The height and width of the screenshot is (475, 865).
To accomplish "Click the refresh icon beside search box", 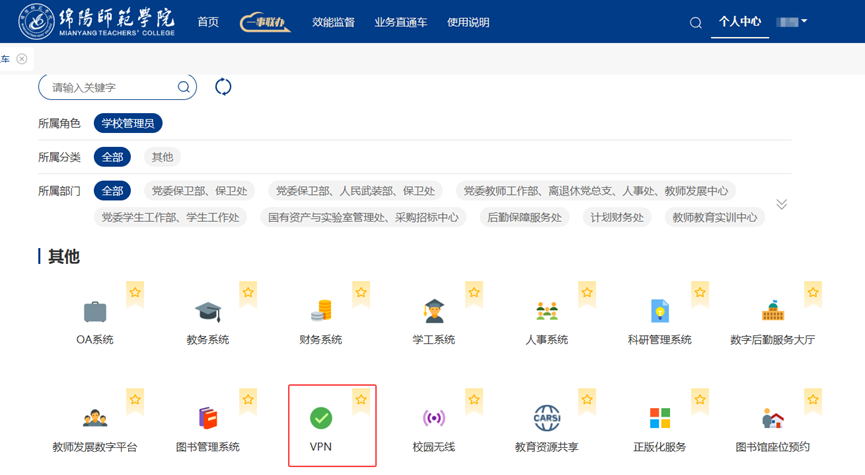I will click(223, 87).
